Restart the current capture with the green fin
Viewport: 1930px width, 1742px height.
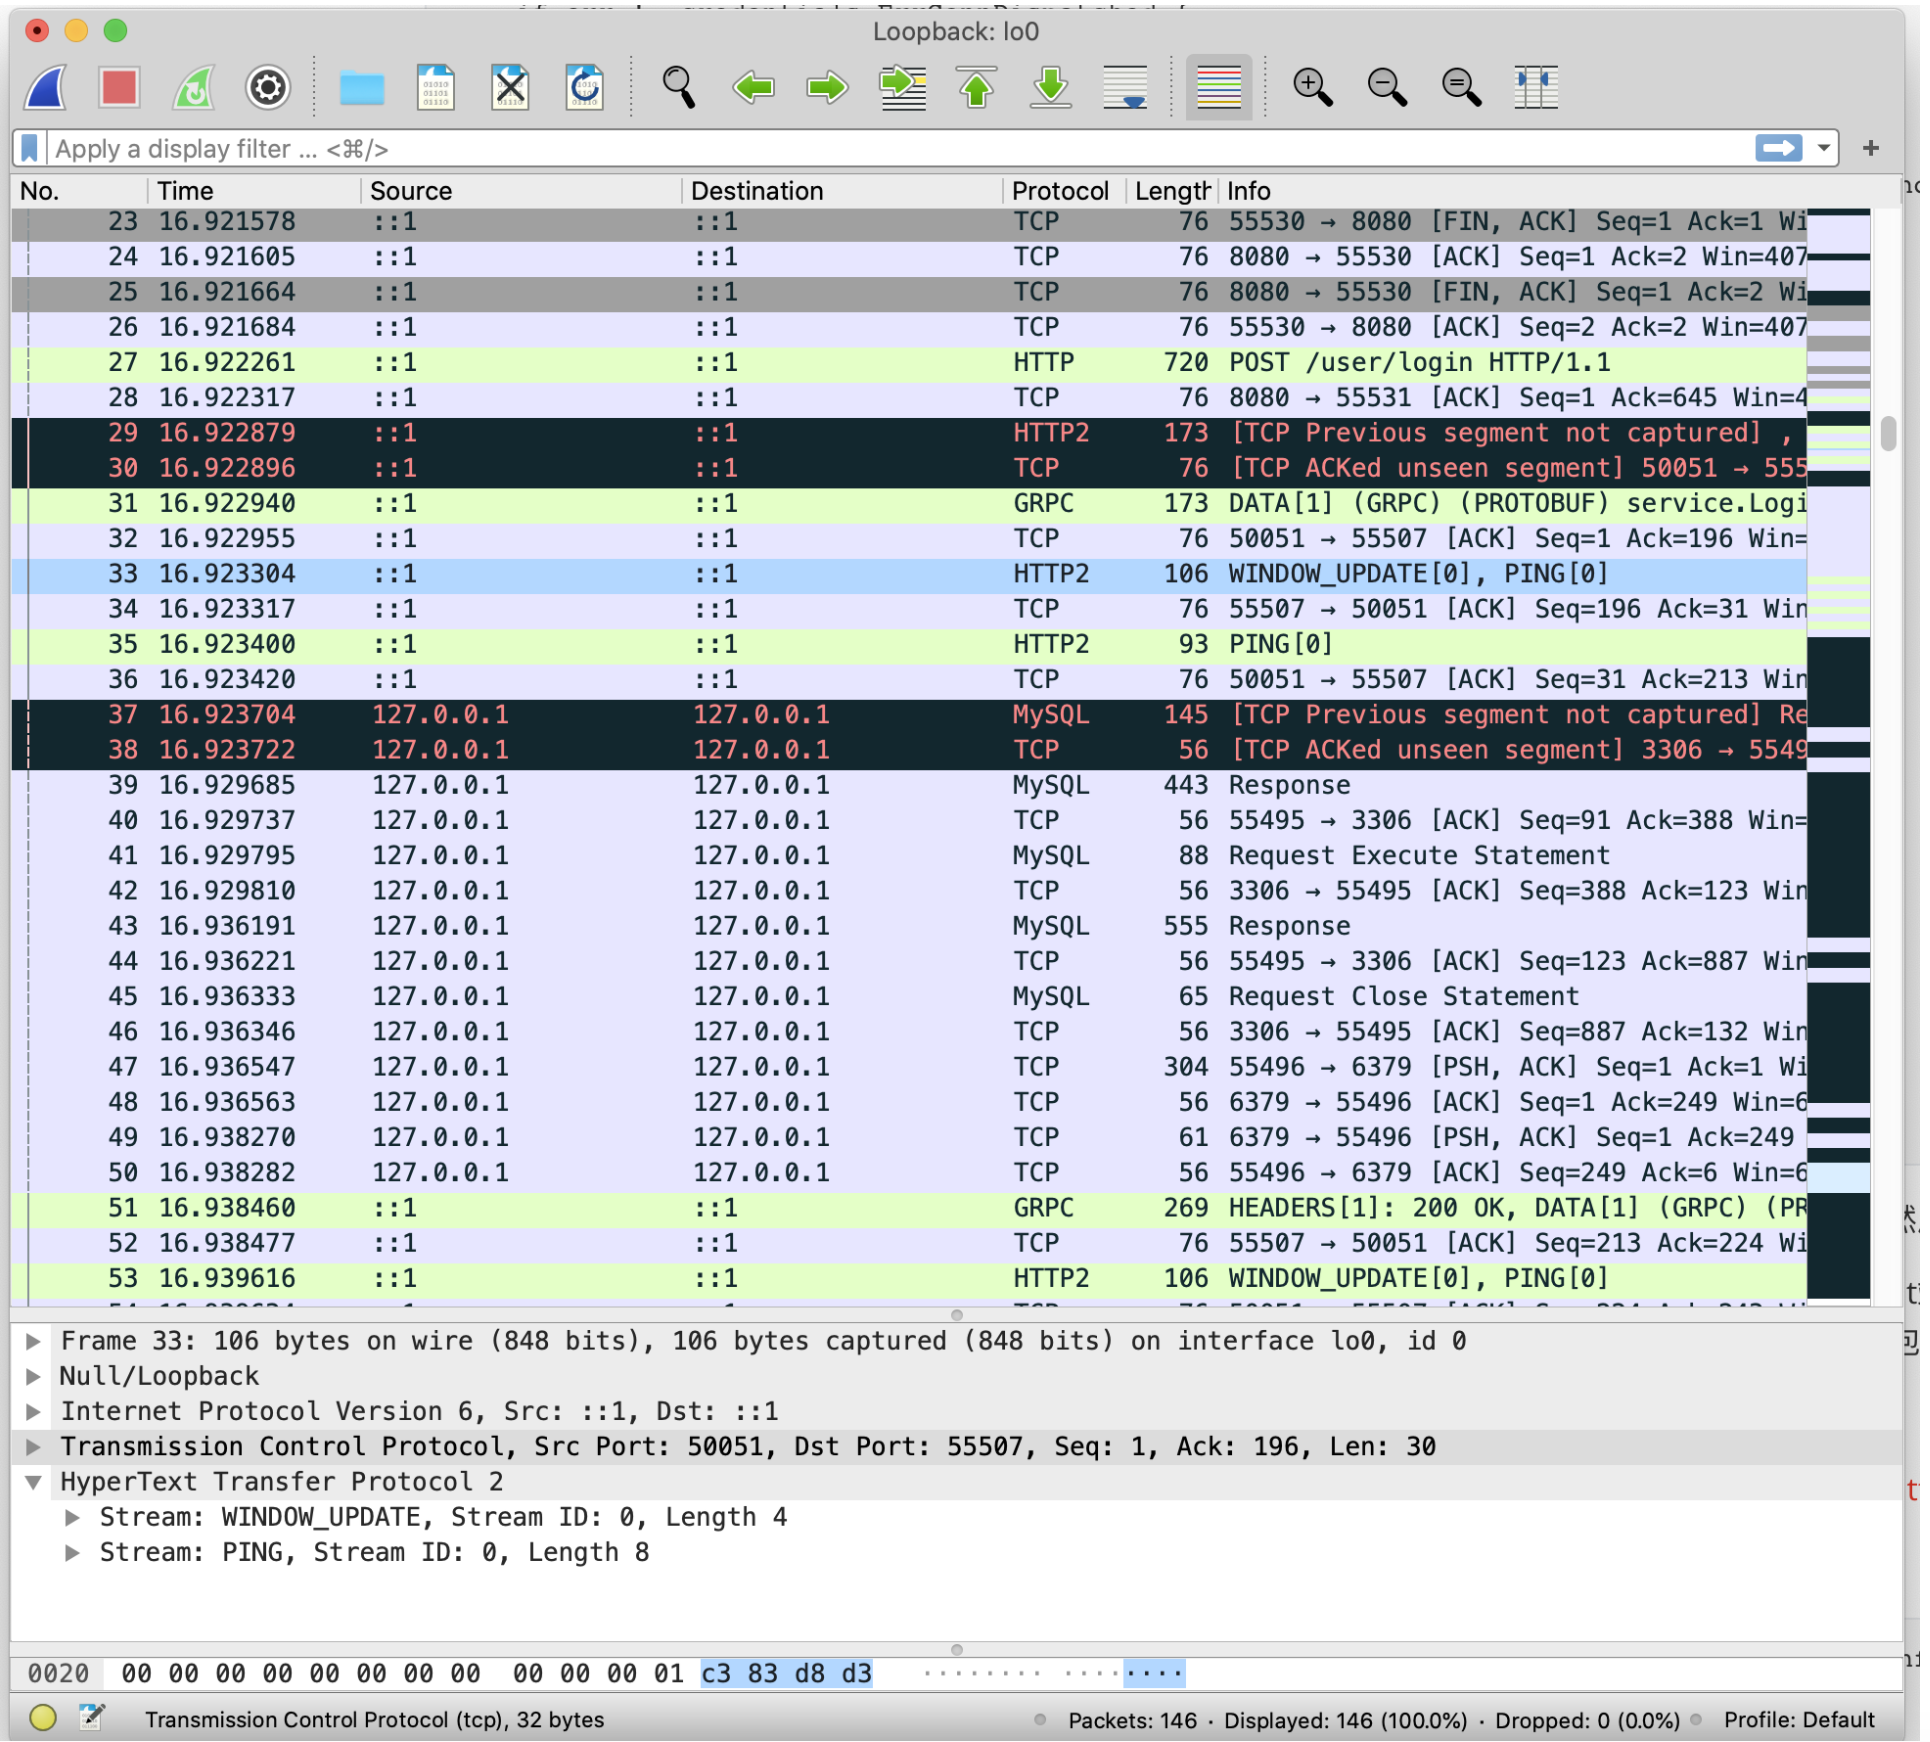(x=194, y=88)
